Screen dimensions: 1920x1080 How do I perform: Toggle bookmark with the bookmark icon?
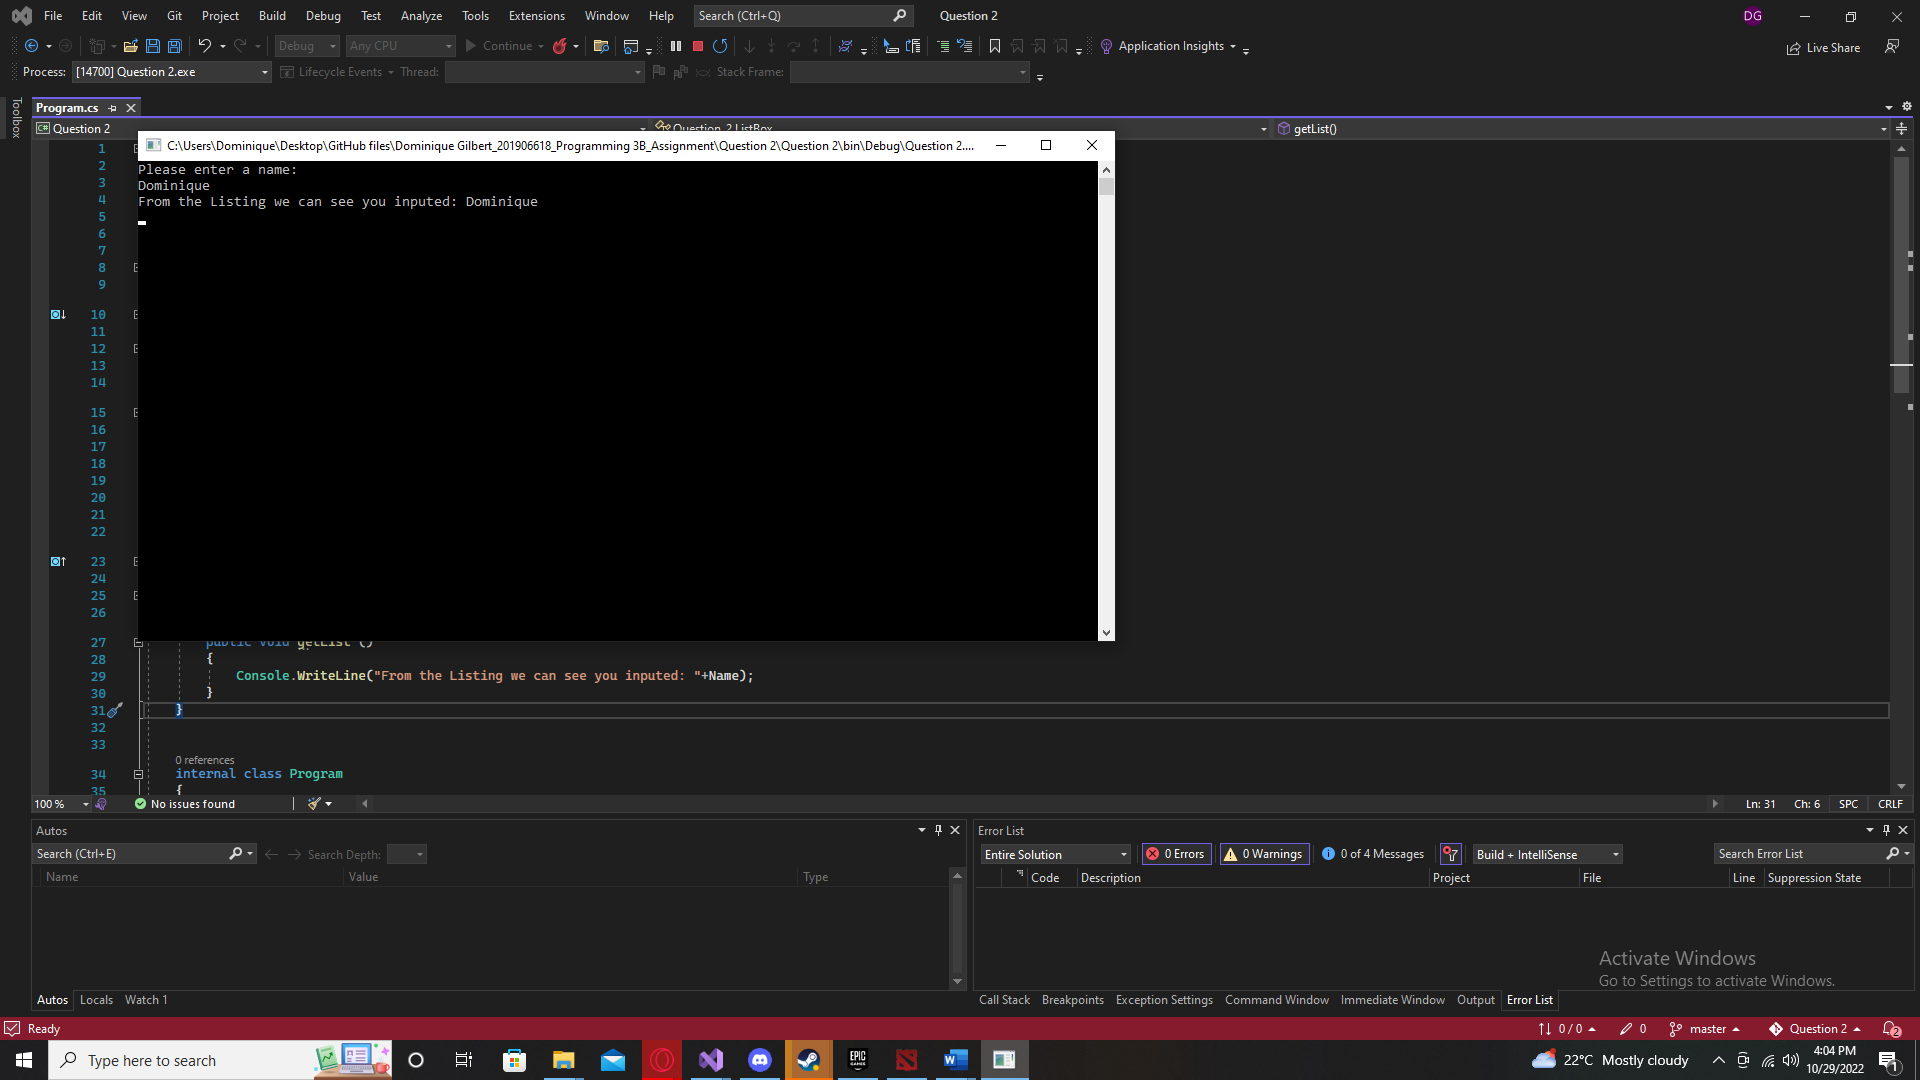[x=995, y=46]
